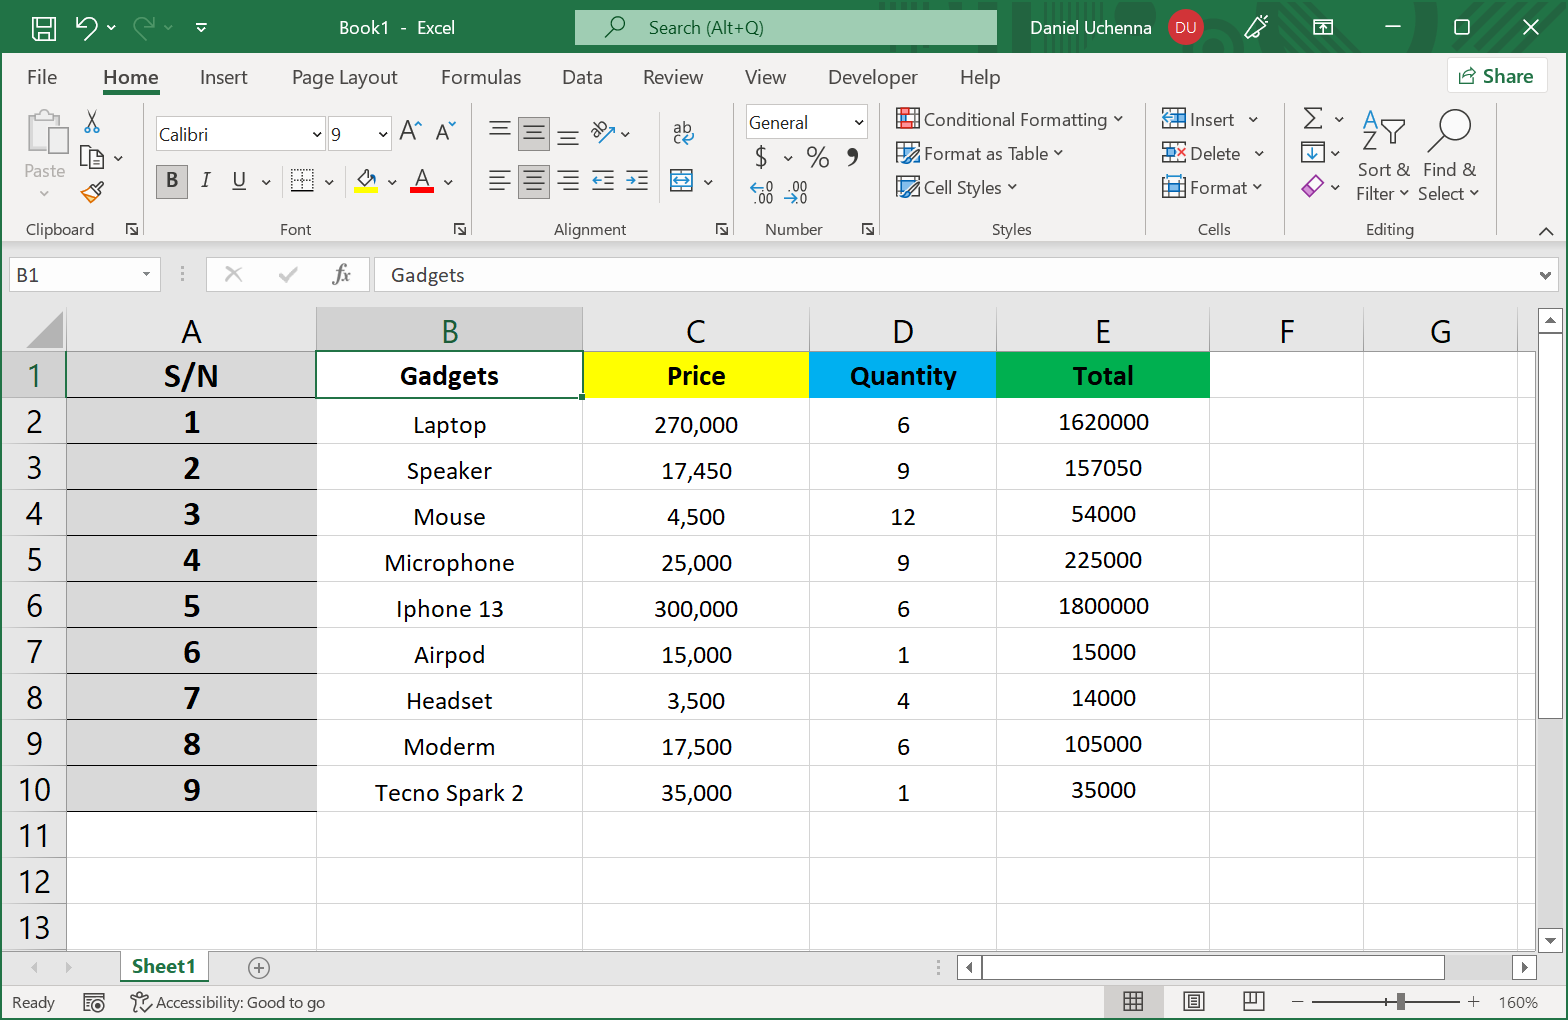Viewport: 1568px width, 1020px height.
Task: Expand the General number format dropdown
Action: [x=858, y=122]
